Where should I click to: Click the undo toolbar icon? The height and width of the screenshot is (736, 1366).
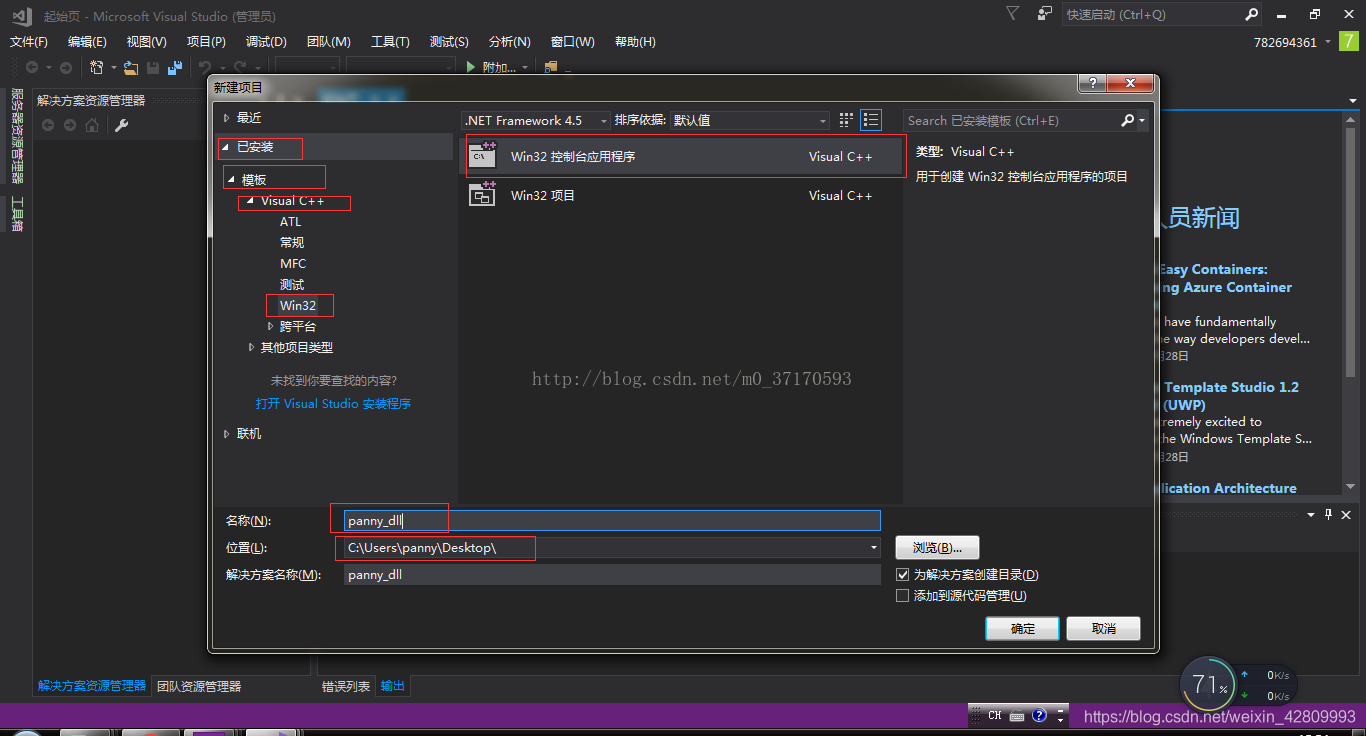point(204,67)
